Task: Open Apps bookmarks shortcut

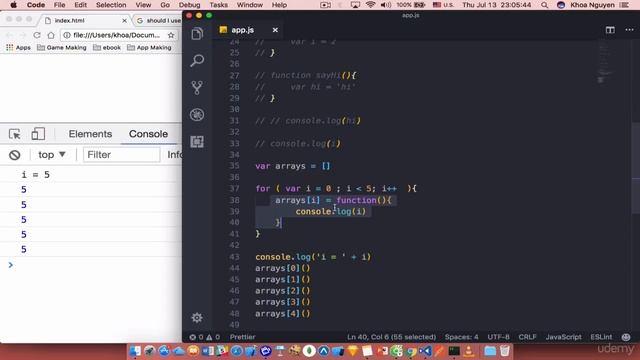Action: click(x=18, y=47)
